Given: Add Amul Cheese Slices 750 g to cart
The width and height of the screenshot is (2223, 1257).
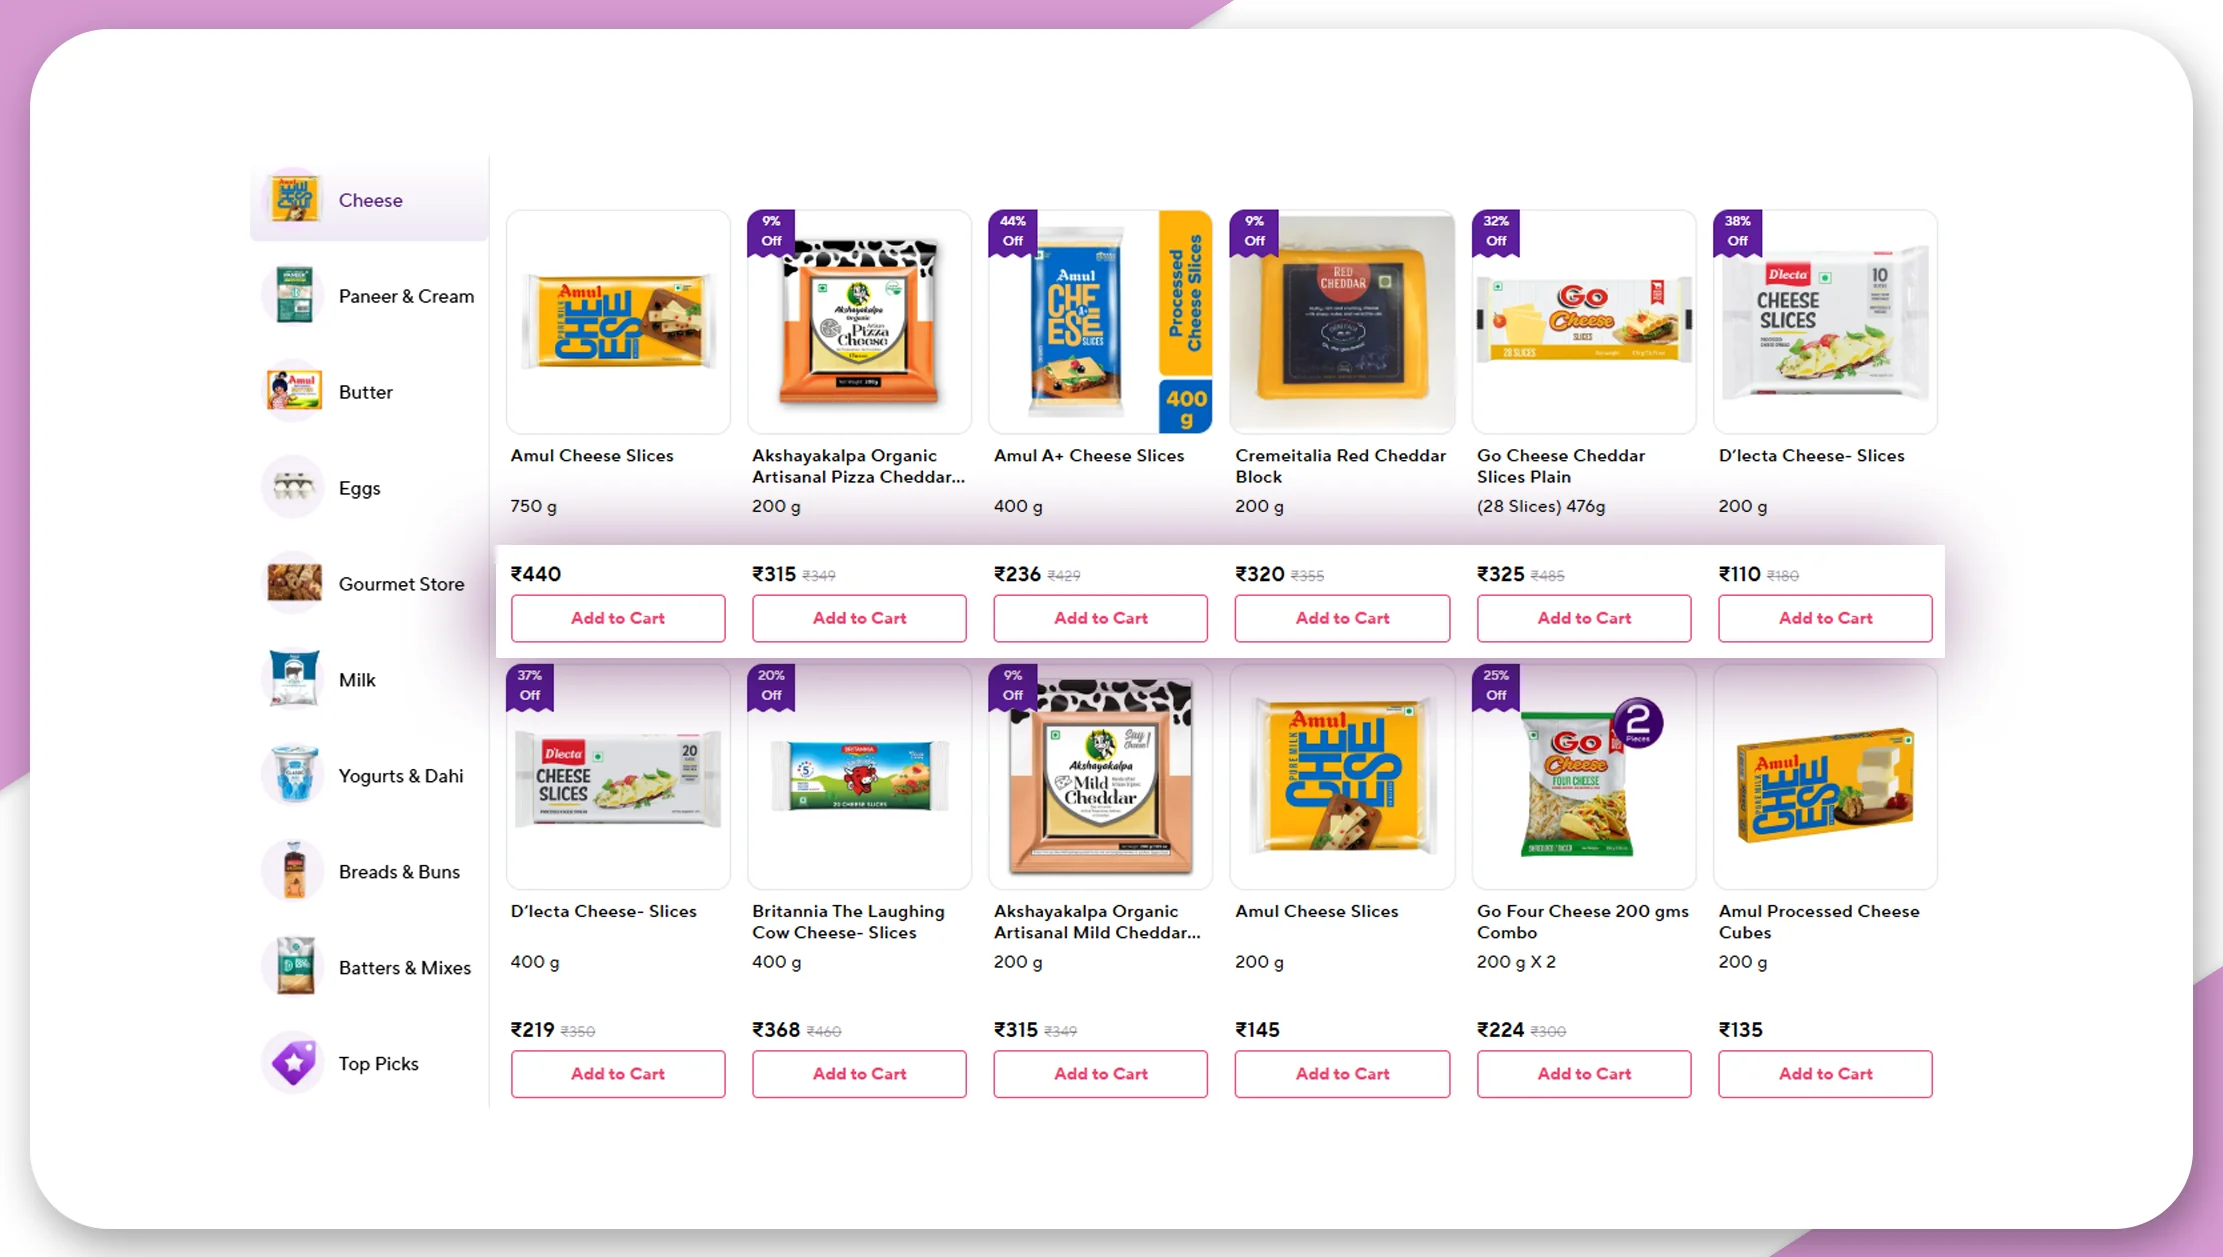Looking at the screenshot, I should pos(618,618).
